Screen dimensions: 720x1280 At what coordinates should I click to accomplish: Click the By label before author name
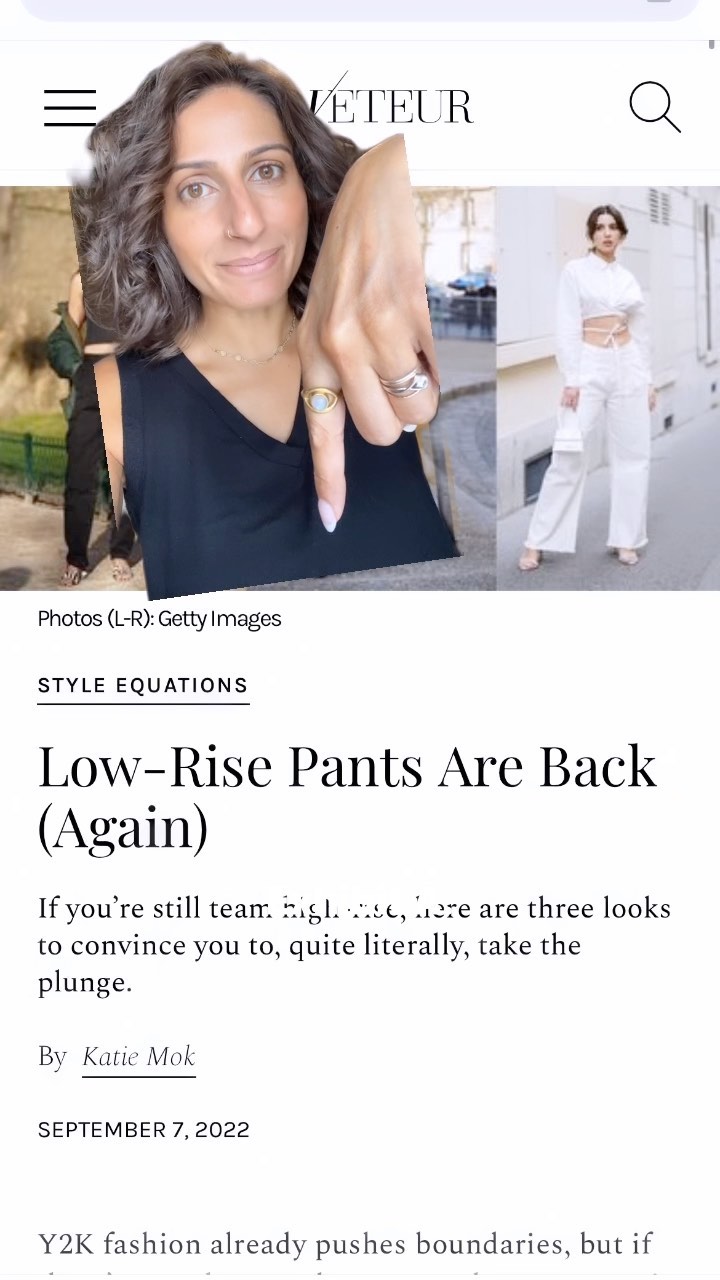tap(52, 1057)
